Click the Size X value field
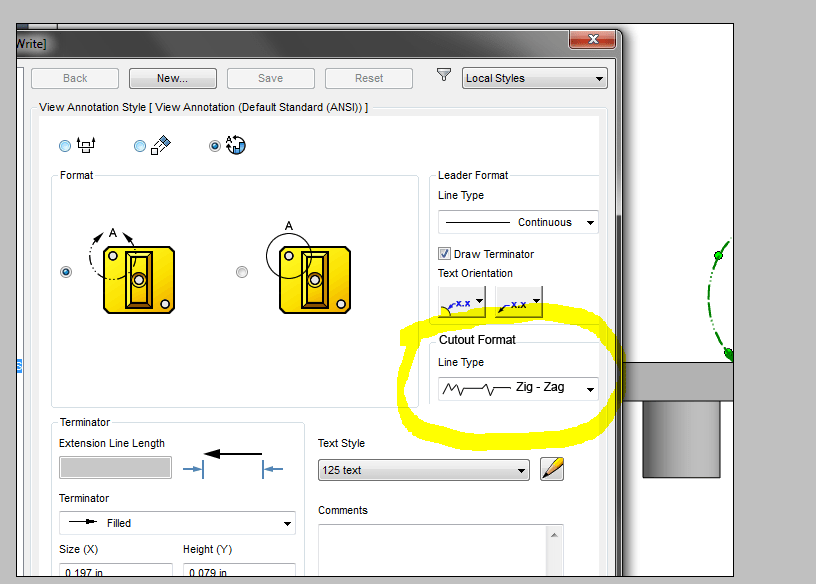 [x=114, y=571]
